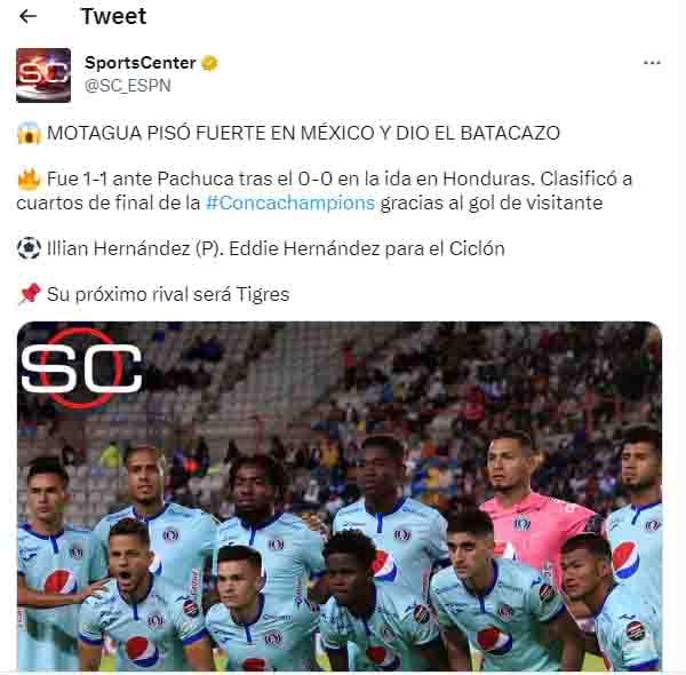Screen dimensions: 686x675
Task: Click the red pushpin emoji
Action: (x=30, y=294)
